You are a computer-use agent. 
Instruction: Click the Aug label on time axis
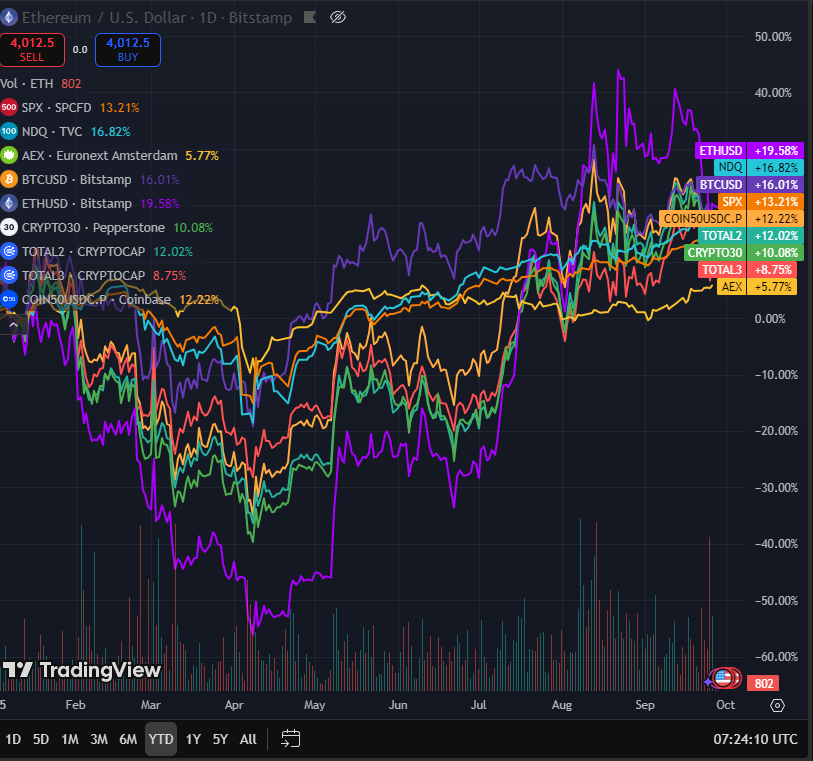(562, 705)
